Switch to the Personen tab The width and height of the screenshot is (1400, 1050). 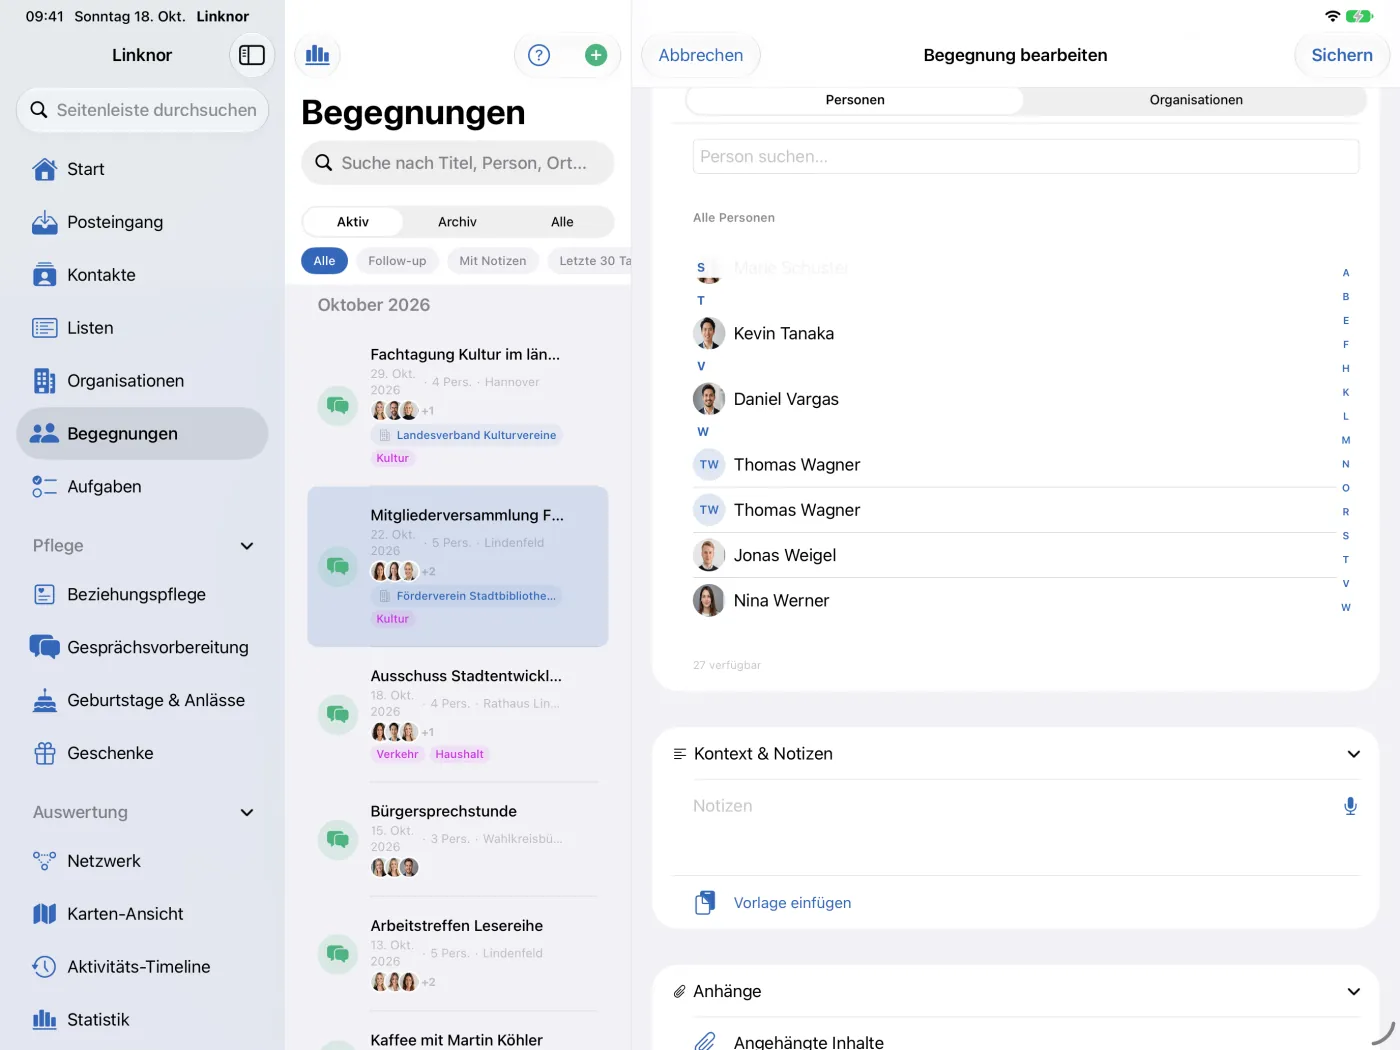click(855, 100)
